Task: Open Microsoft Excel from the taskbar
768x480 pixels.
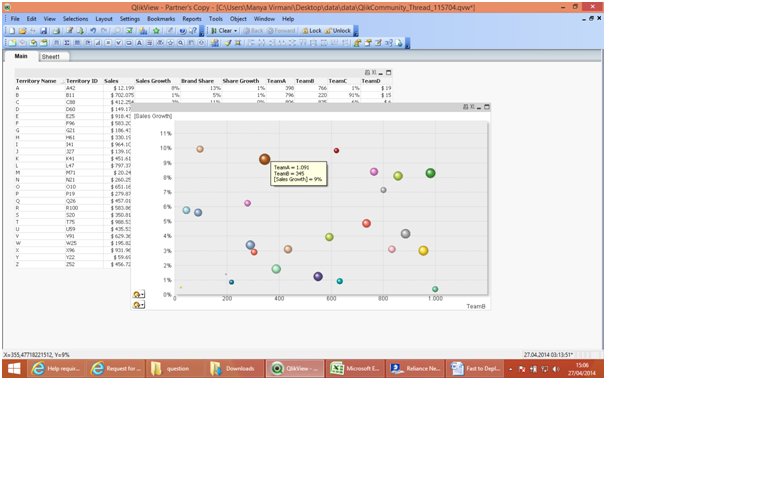Action: click(356, 368)
